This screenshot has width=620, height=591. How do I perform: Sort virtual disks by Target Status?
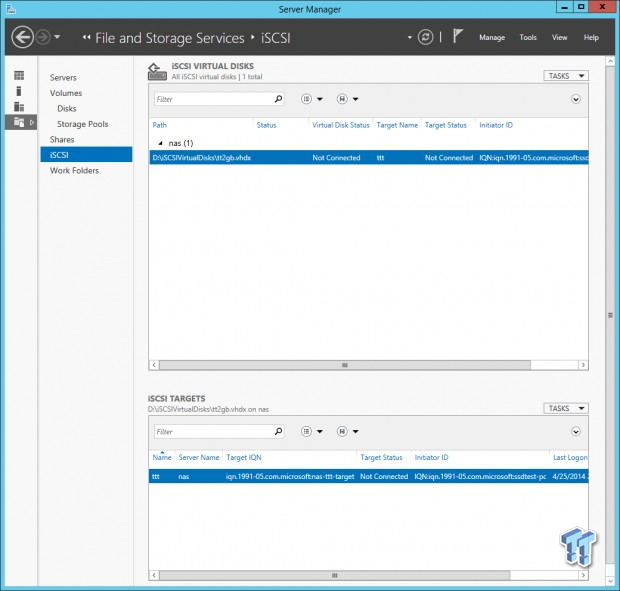446,125
